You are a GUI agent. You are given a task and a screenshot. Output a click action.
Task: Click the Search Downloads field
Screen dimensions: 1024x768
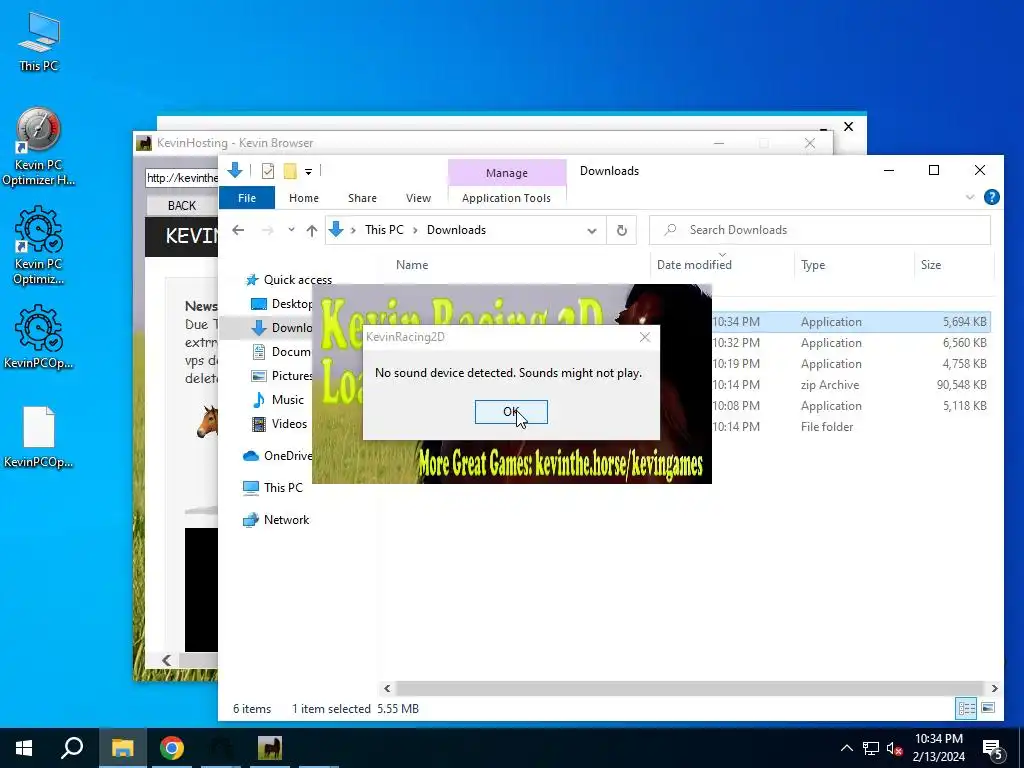click(820, 230)
